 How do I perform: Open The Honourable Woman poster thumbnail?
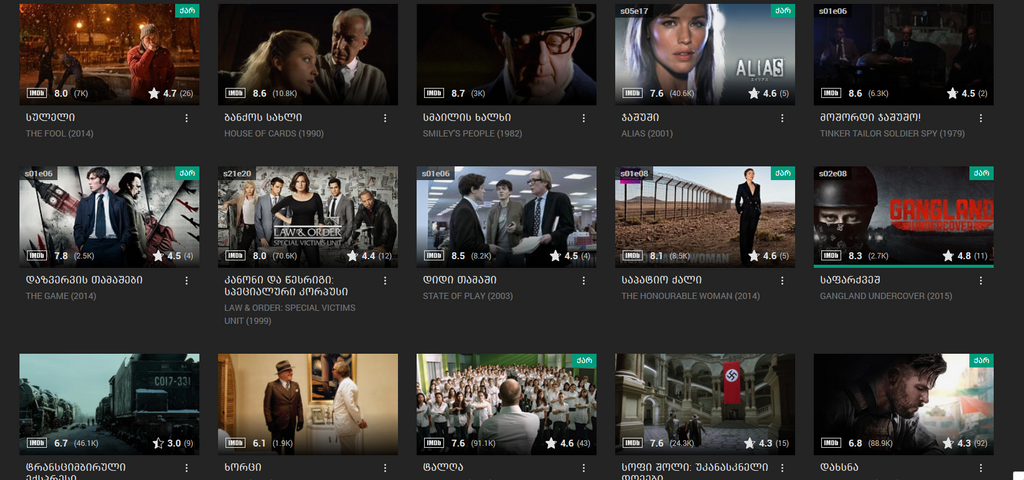(x=705, y=217)
